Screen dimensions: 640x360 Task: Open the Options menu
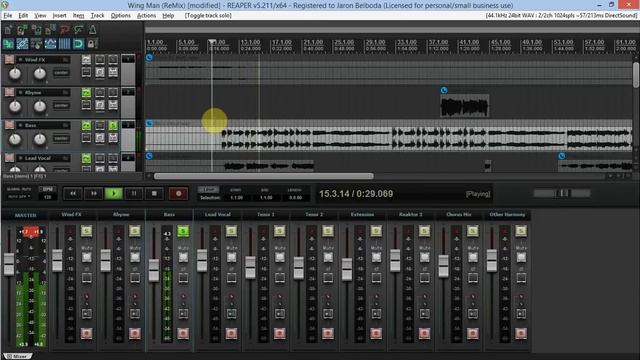pyautogui.click(x=121, y=16)
